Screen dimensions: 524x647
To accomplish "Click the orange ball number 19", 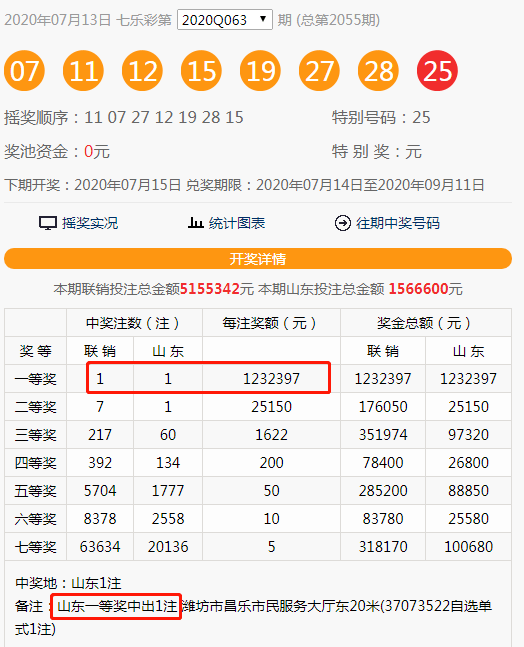I will pyautogui.click(x=260, y=71).
